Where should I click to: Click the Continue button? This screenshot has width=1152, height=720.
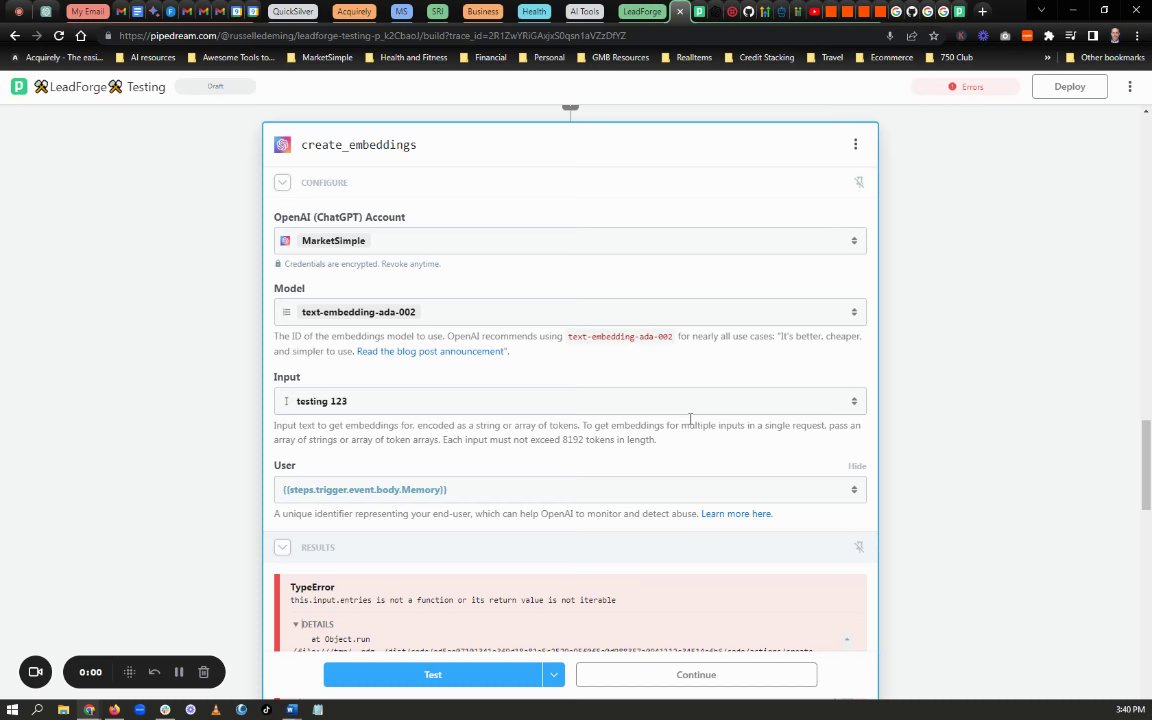(x=696, y=674)
